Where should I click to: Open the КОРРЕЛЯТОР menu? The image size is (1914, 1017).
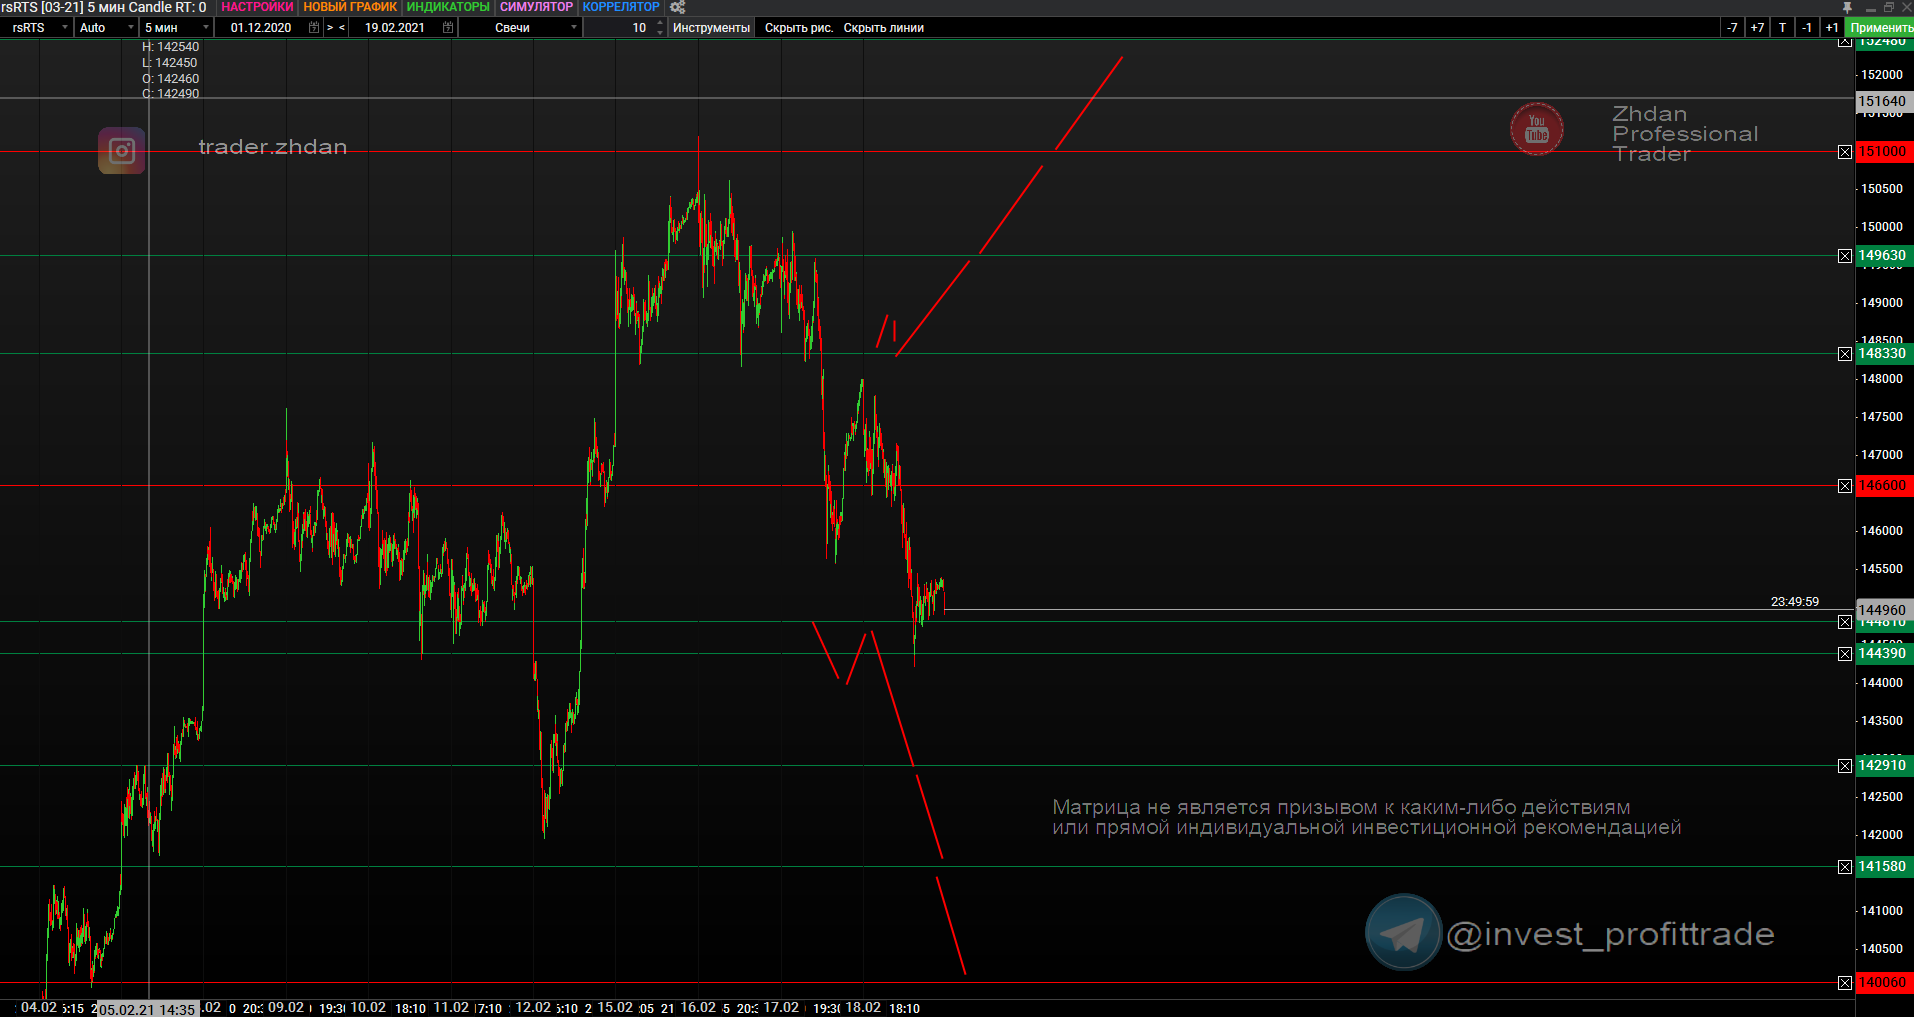click(x=621, y=7)
